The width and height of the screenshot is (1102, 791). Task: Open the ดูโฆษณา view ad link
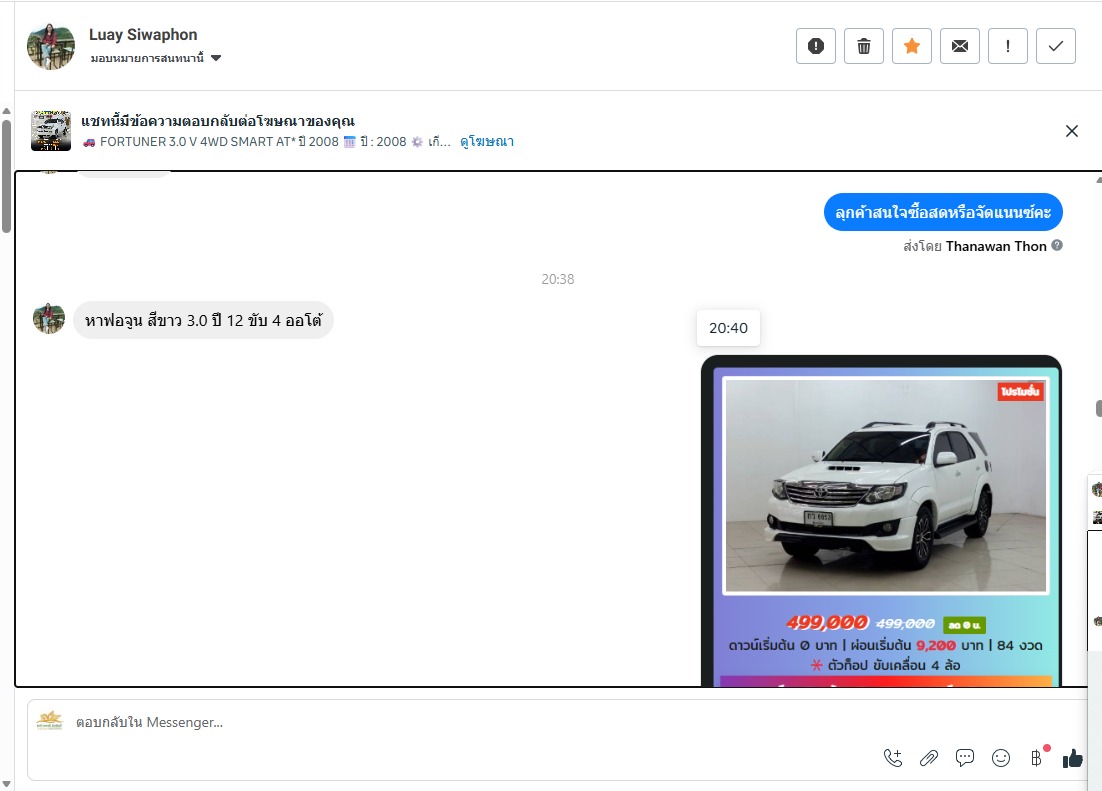pyautogui.click(x=487, y=141)
